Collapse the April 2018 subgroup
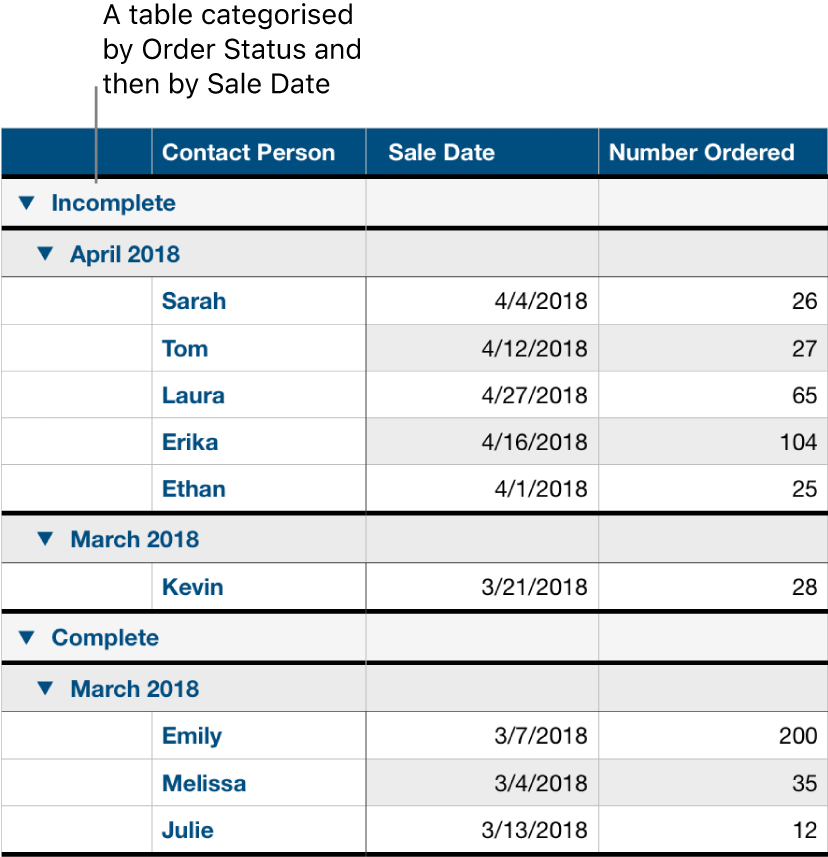 tap(44, 254)
